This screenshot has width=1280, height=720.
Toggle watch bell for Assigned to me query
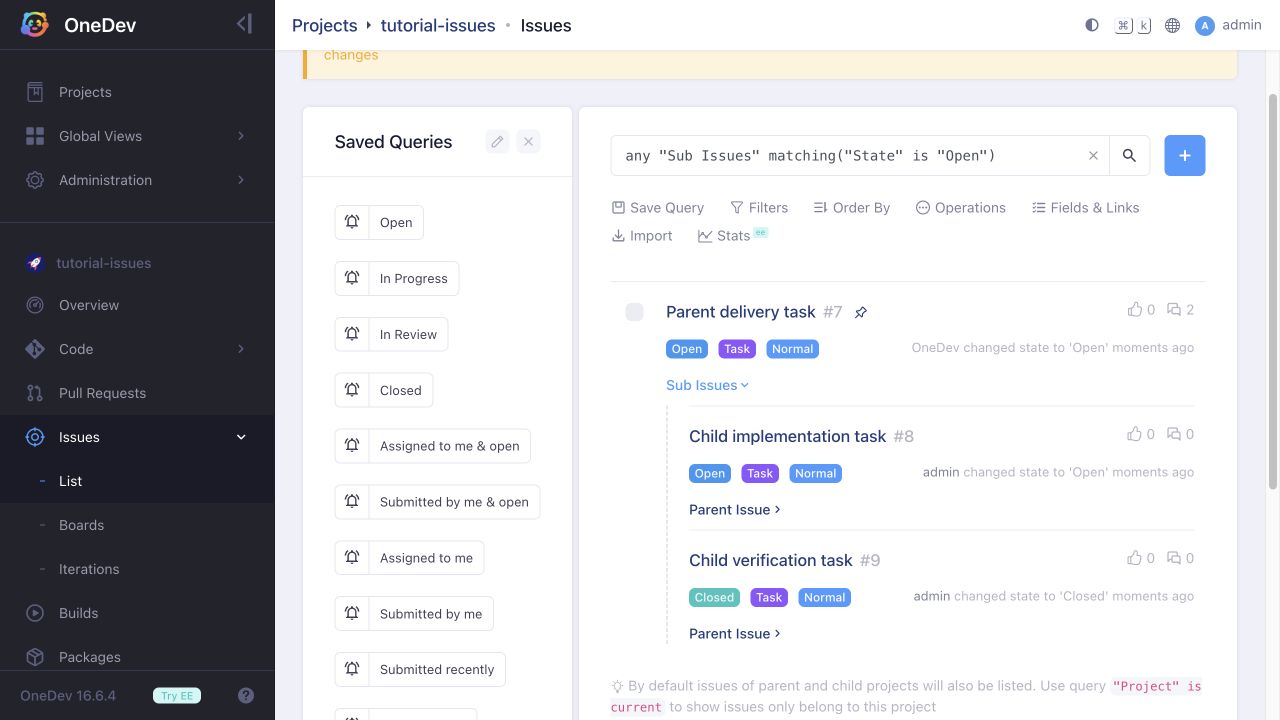(352, 558)
